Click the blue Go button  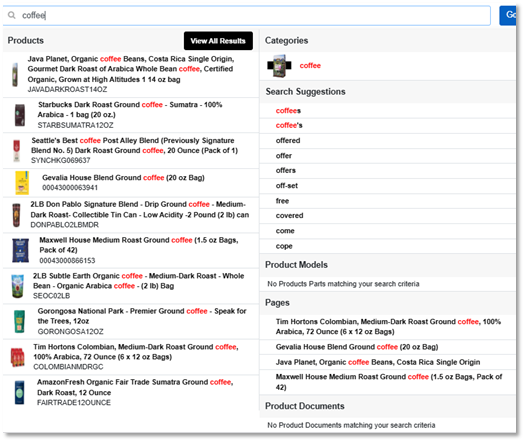508,15
